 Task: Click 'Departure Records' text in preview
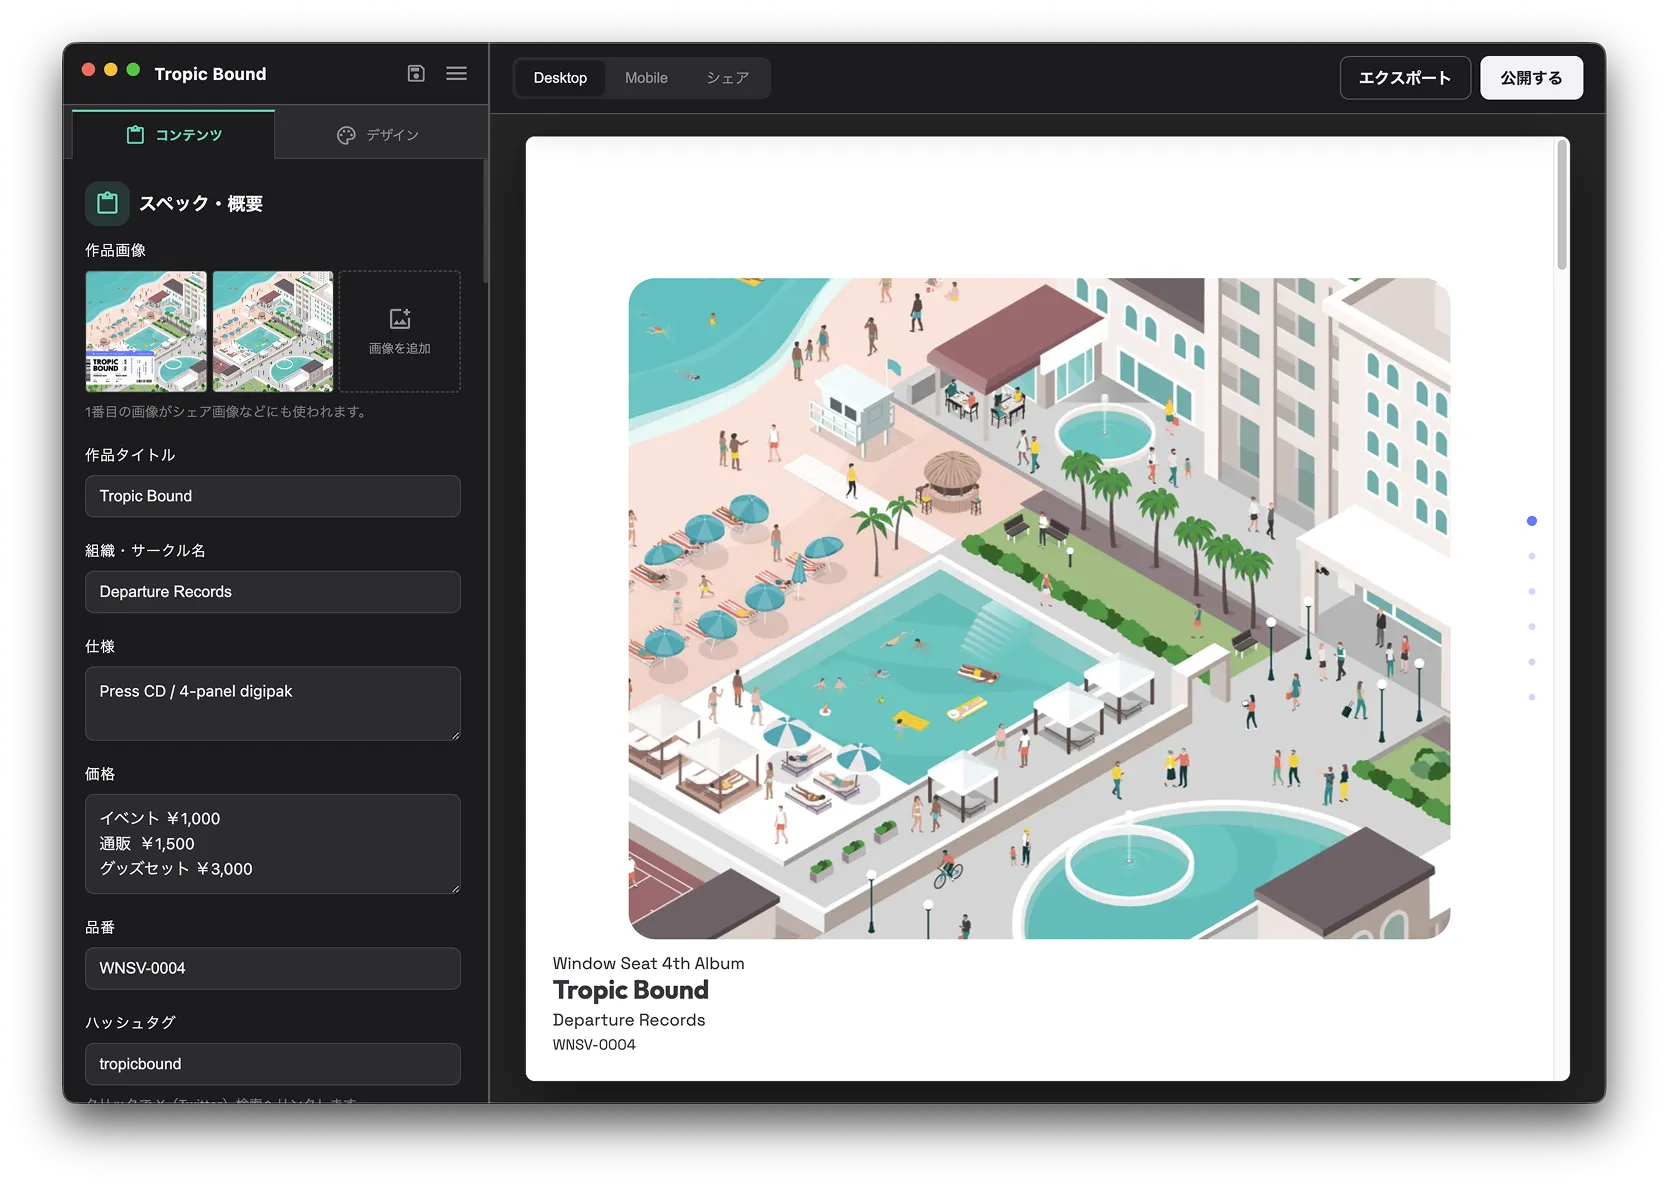pos(629,1020)
